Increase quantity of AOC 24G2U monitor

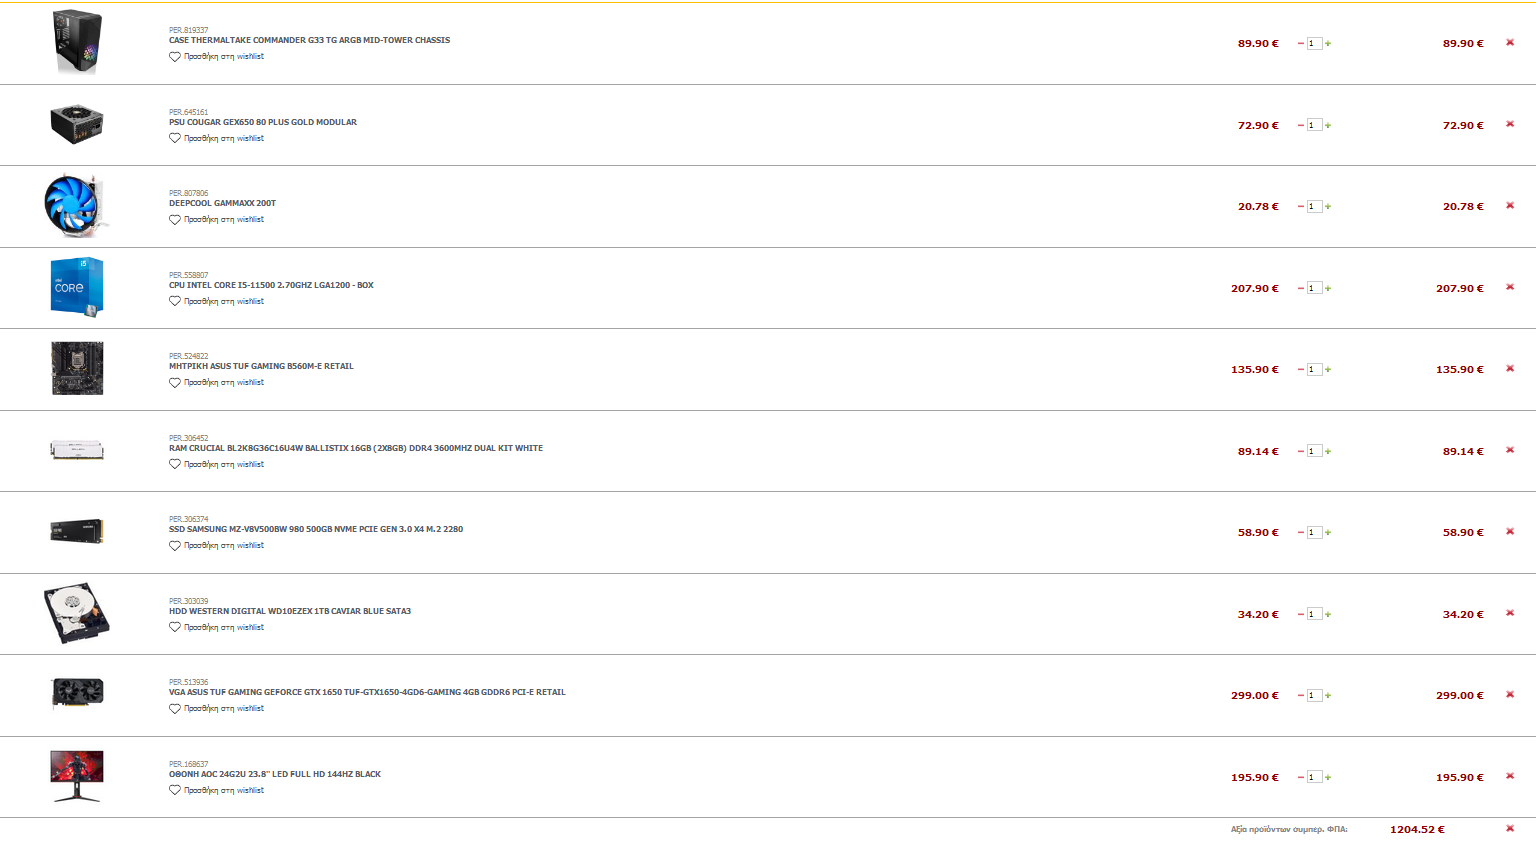tap(1328, 777)
